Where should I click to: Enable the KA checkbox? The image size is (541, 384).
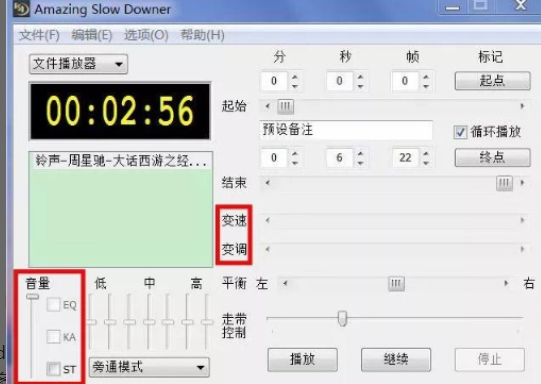(x=53, y=337)
